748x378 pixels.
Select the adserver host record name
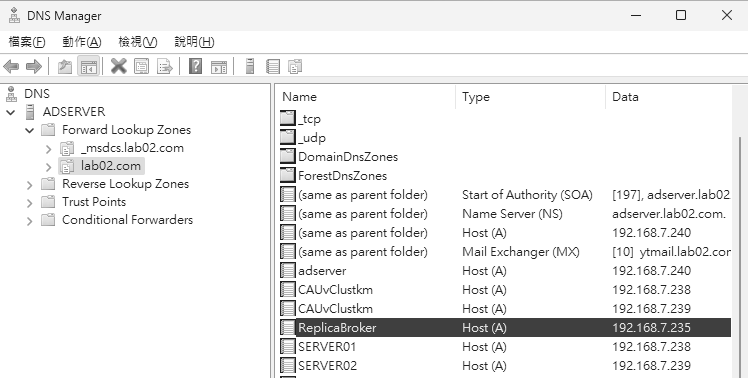(322, 271)
